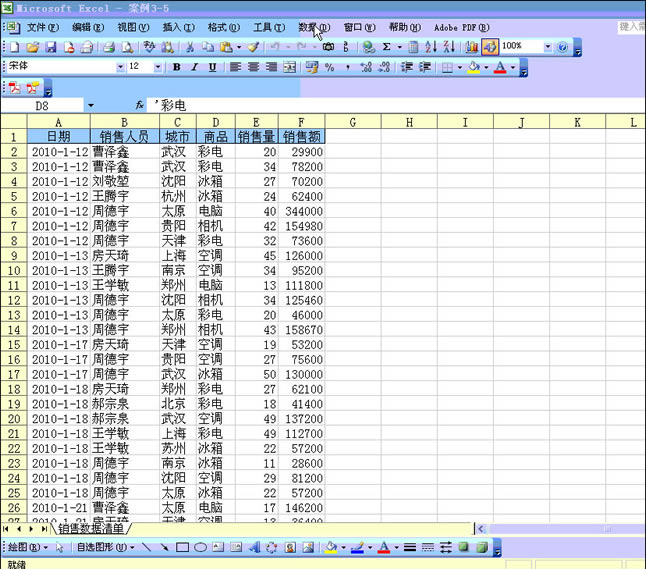Click the Name Box showing D8
Screen dimensions: 646x569
pos(42,106)
